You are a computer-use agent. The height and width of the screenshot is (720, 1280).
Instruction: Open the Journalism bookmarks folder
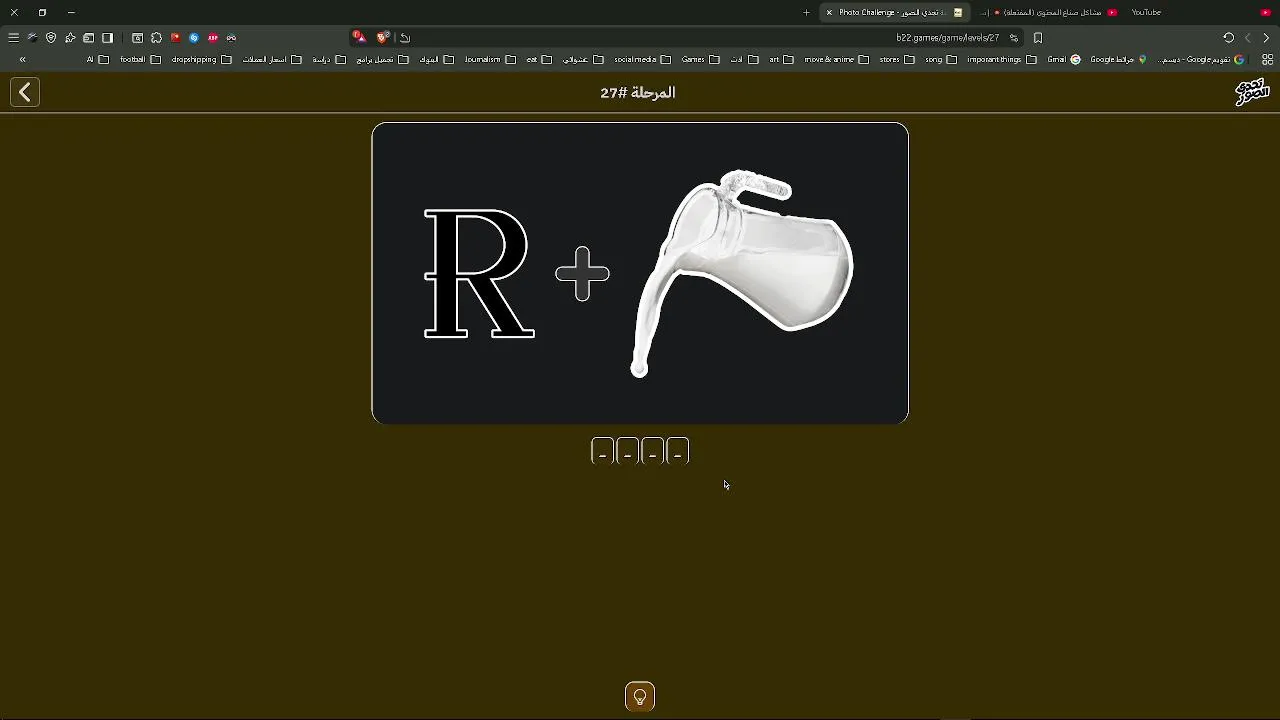click(490, 59)
